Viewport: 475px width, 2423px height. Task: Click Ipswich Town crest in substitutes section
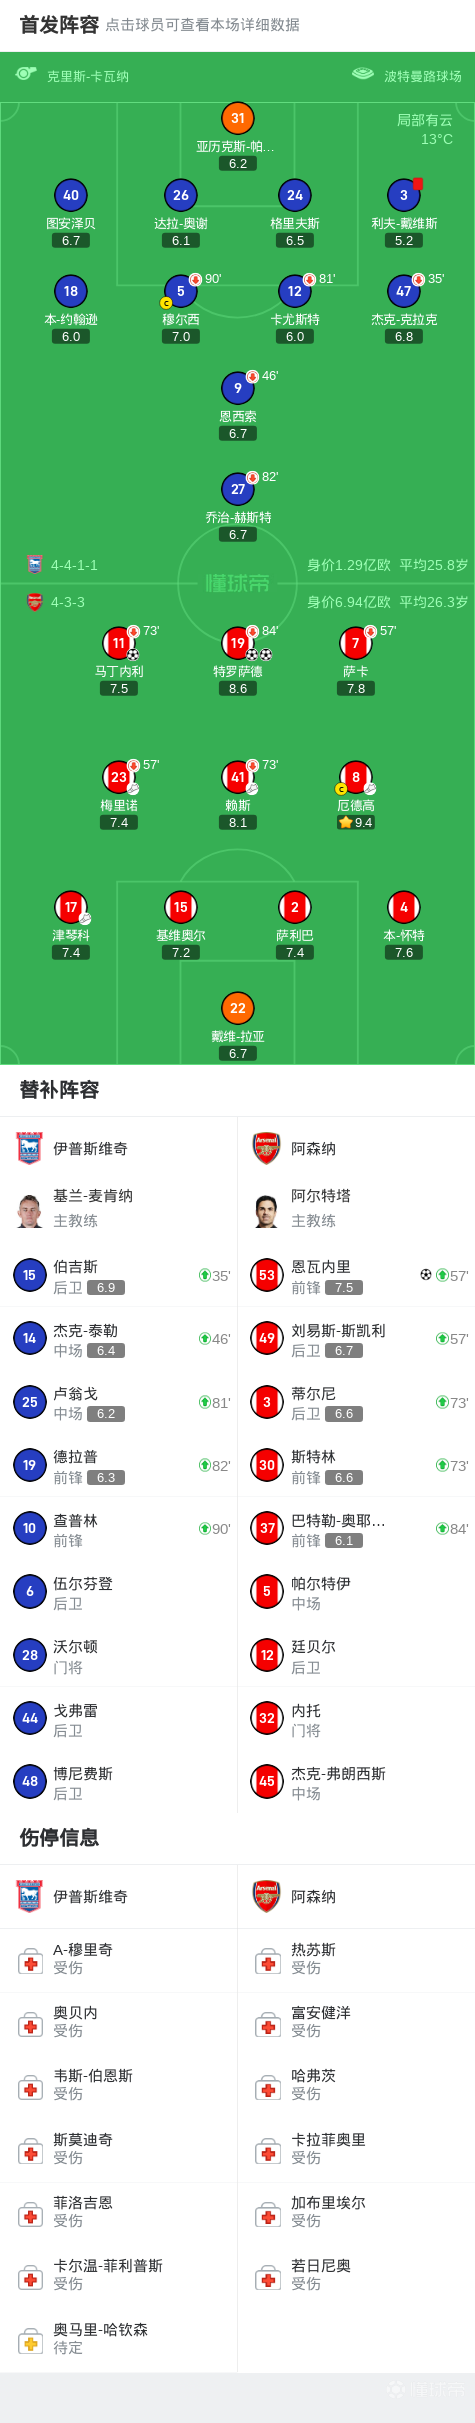pos(30,1148)
